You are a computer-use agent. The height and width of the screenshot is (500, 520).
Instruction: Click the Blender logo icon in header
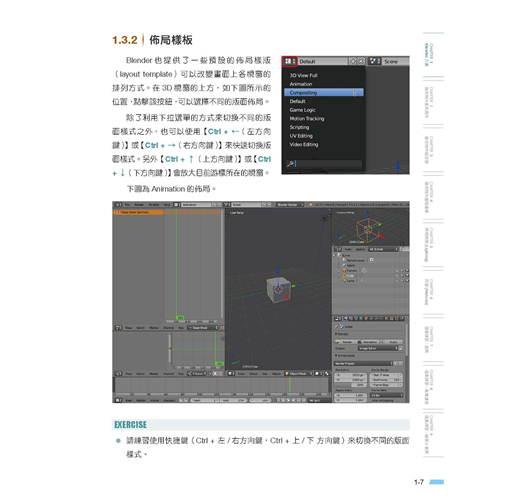(x=310, y=205)
